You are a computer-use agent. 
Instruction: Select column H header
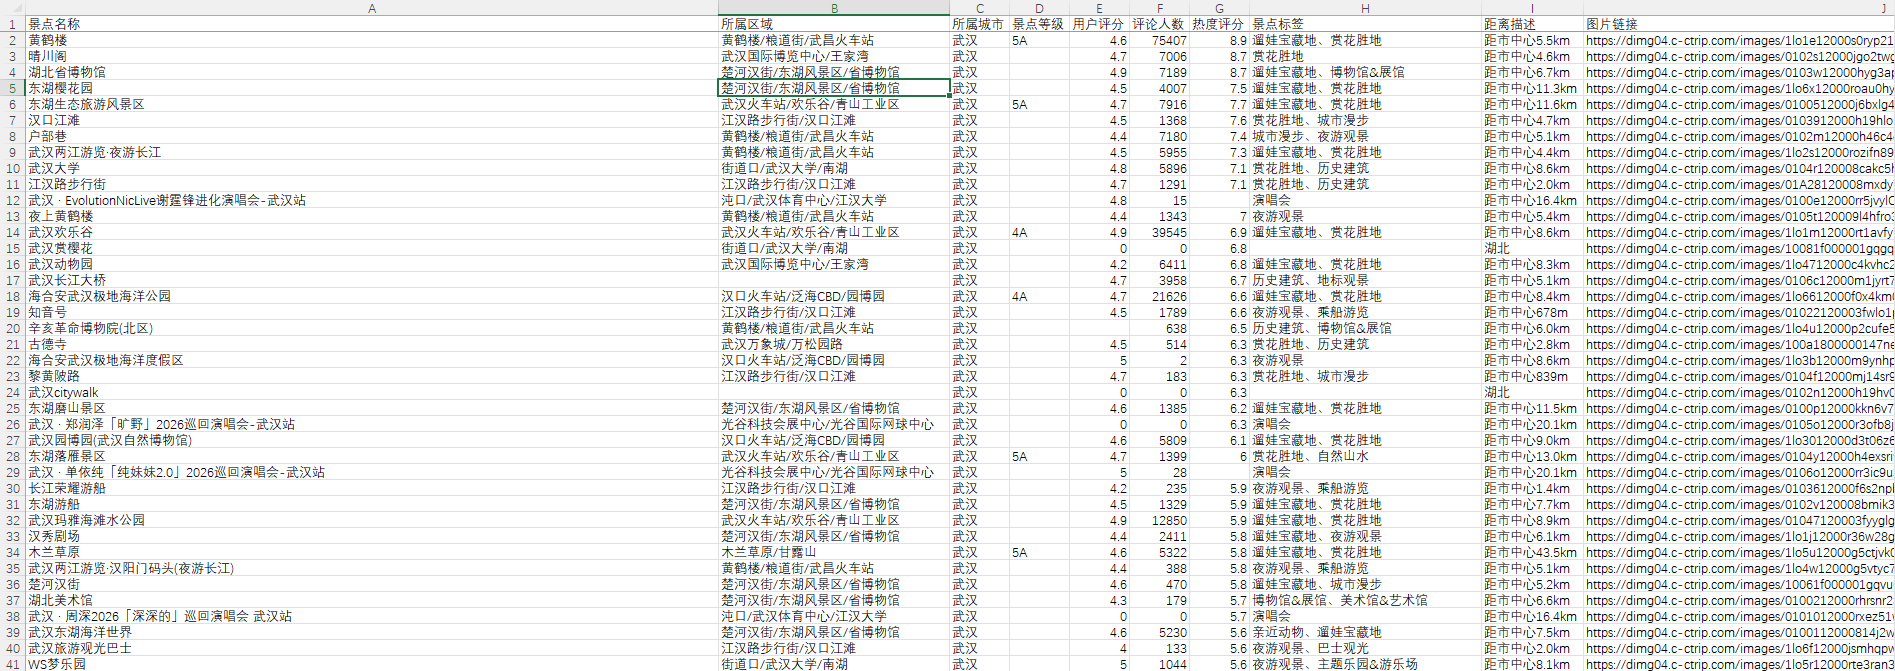[x=1365, y=8]
